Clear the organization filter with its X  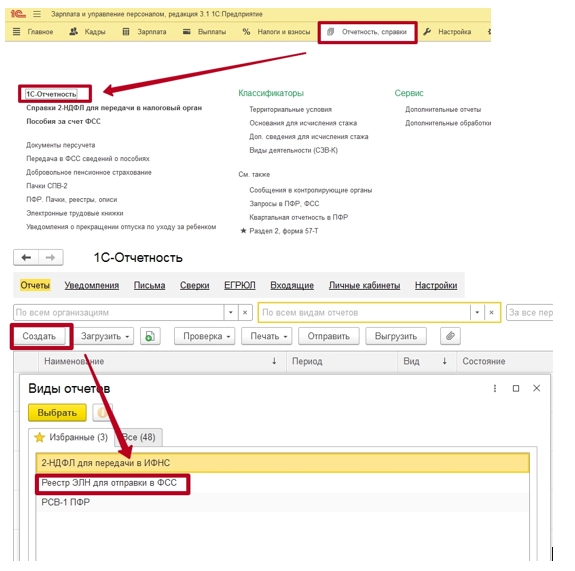tap(245, 312)
